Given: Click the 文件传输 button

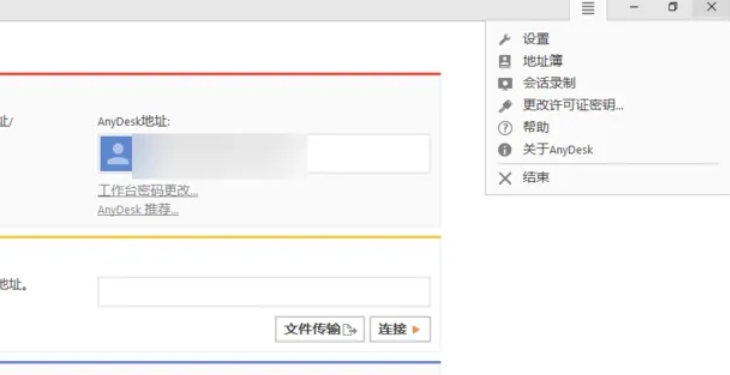Looking at the screenshot, I should pos(320,329).
